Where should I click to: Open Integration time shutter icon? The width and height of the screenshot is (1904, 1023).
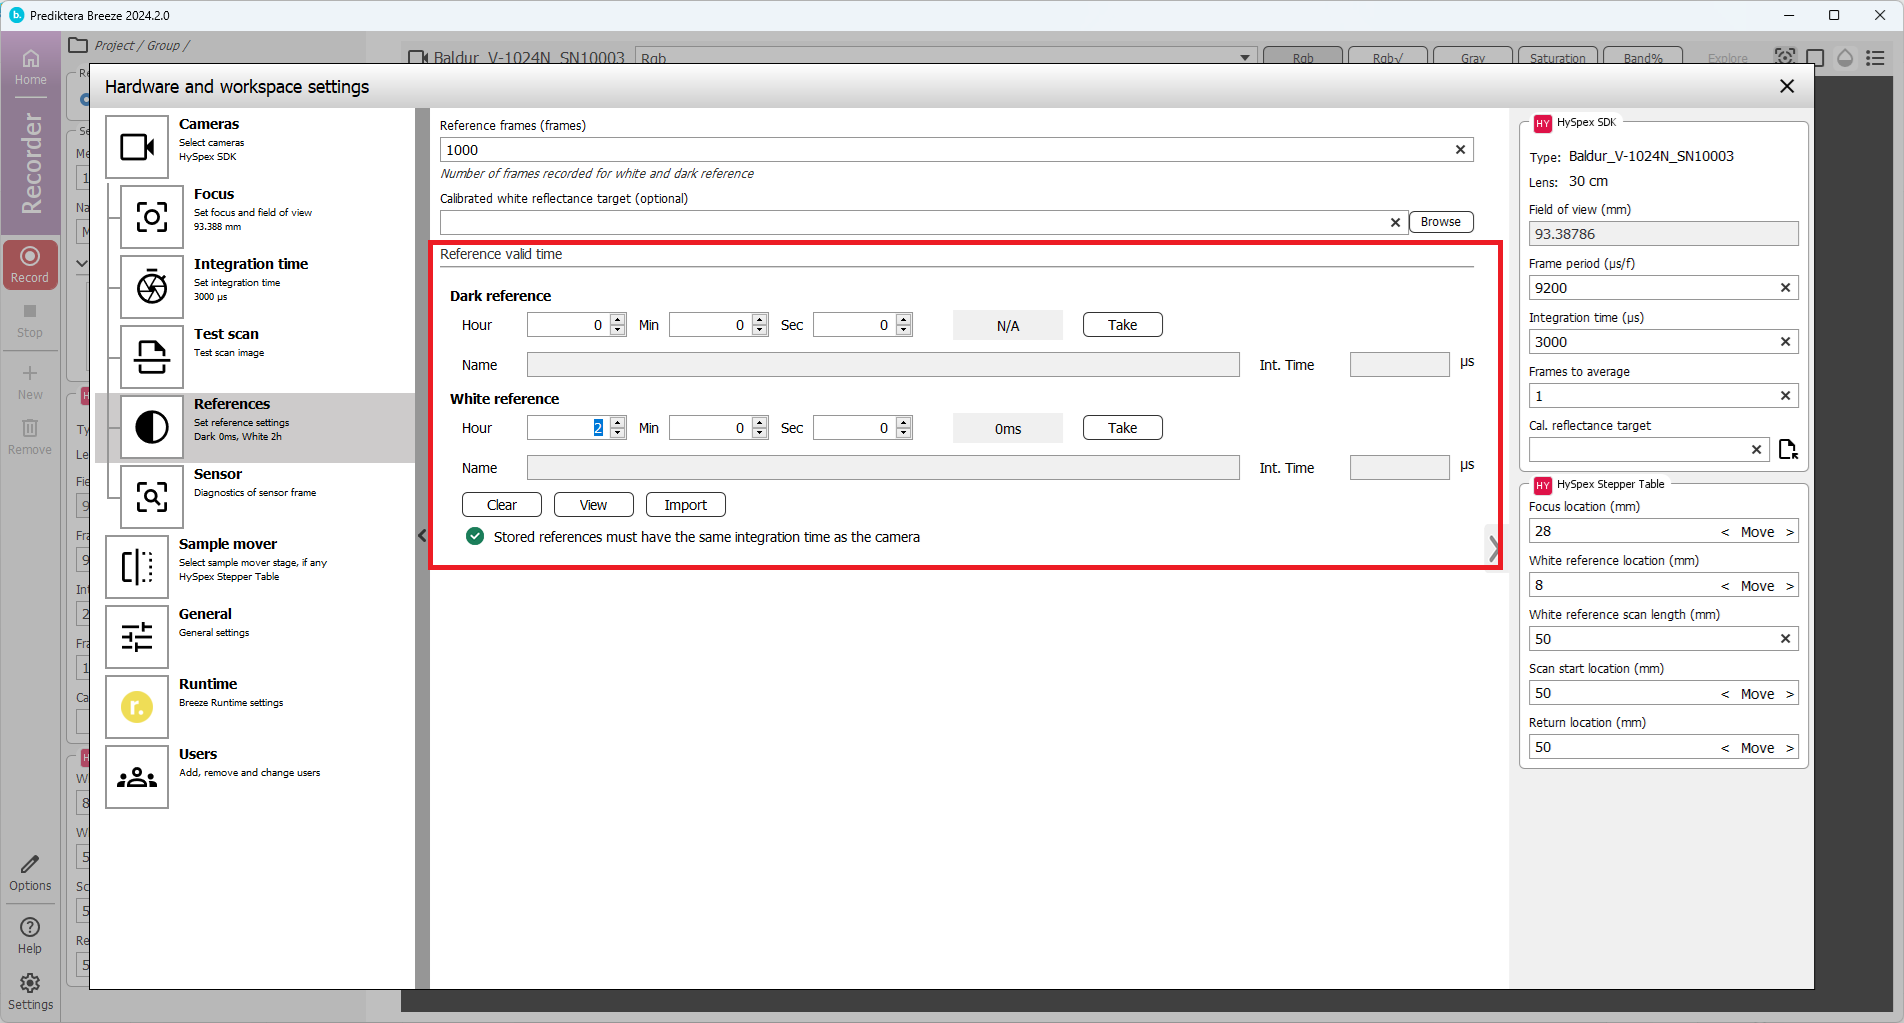[152, 287]
